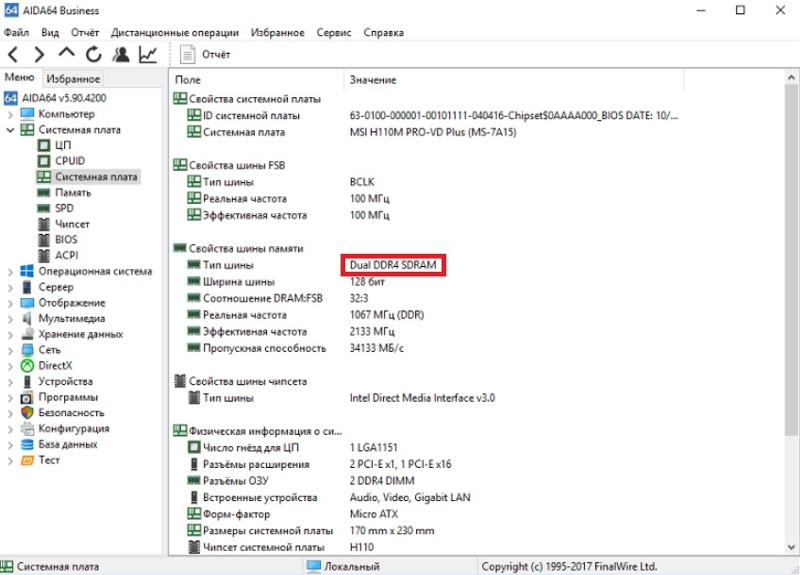Switch to the Меню tab
The height and width of the screenshot is (575, 800).
19,78
